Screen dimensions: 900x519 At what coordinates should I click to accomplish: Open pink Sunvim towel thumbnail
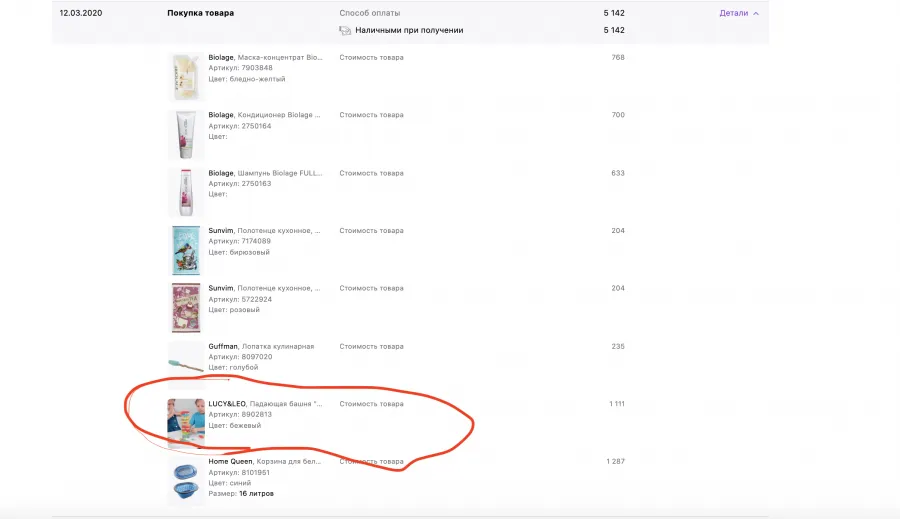(186, 308)
